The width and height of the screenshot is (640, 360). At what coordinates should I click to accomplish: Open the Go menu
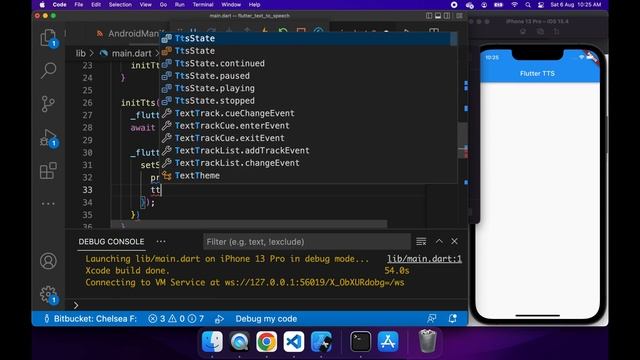163,5
